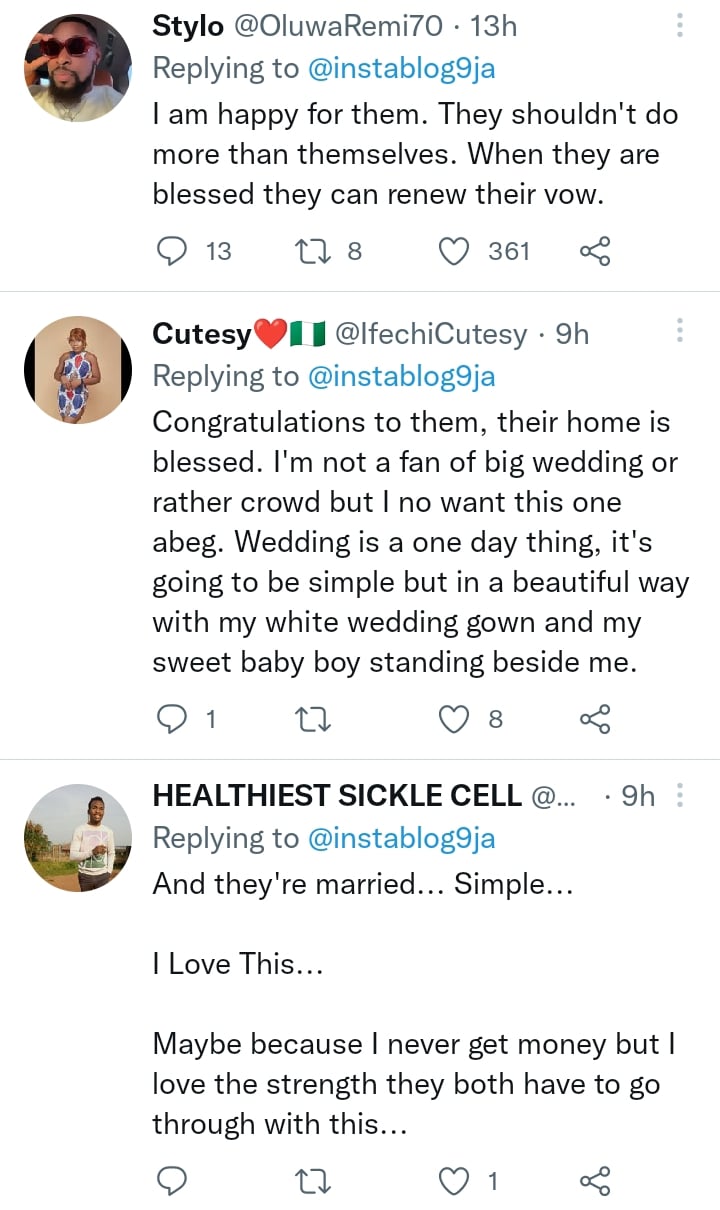Like Stylo's tweet with 361 likes

tap(456, 250)
